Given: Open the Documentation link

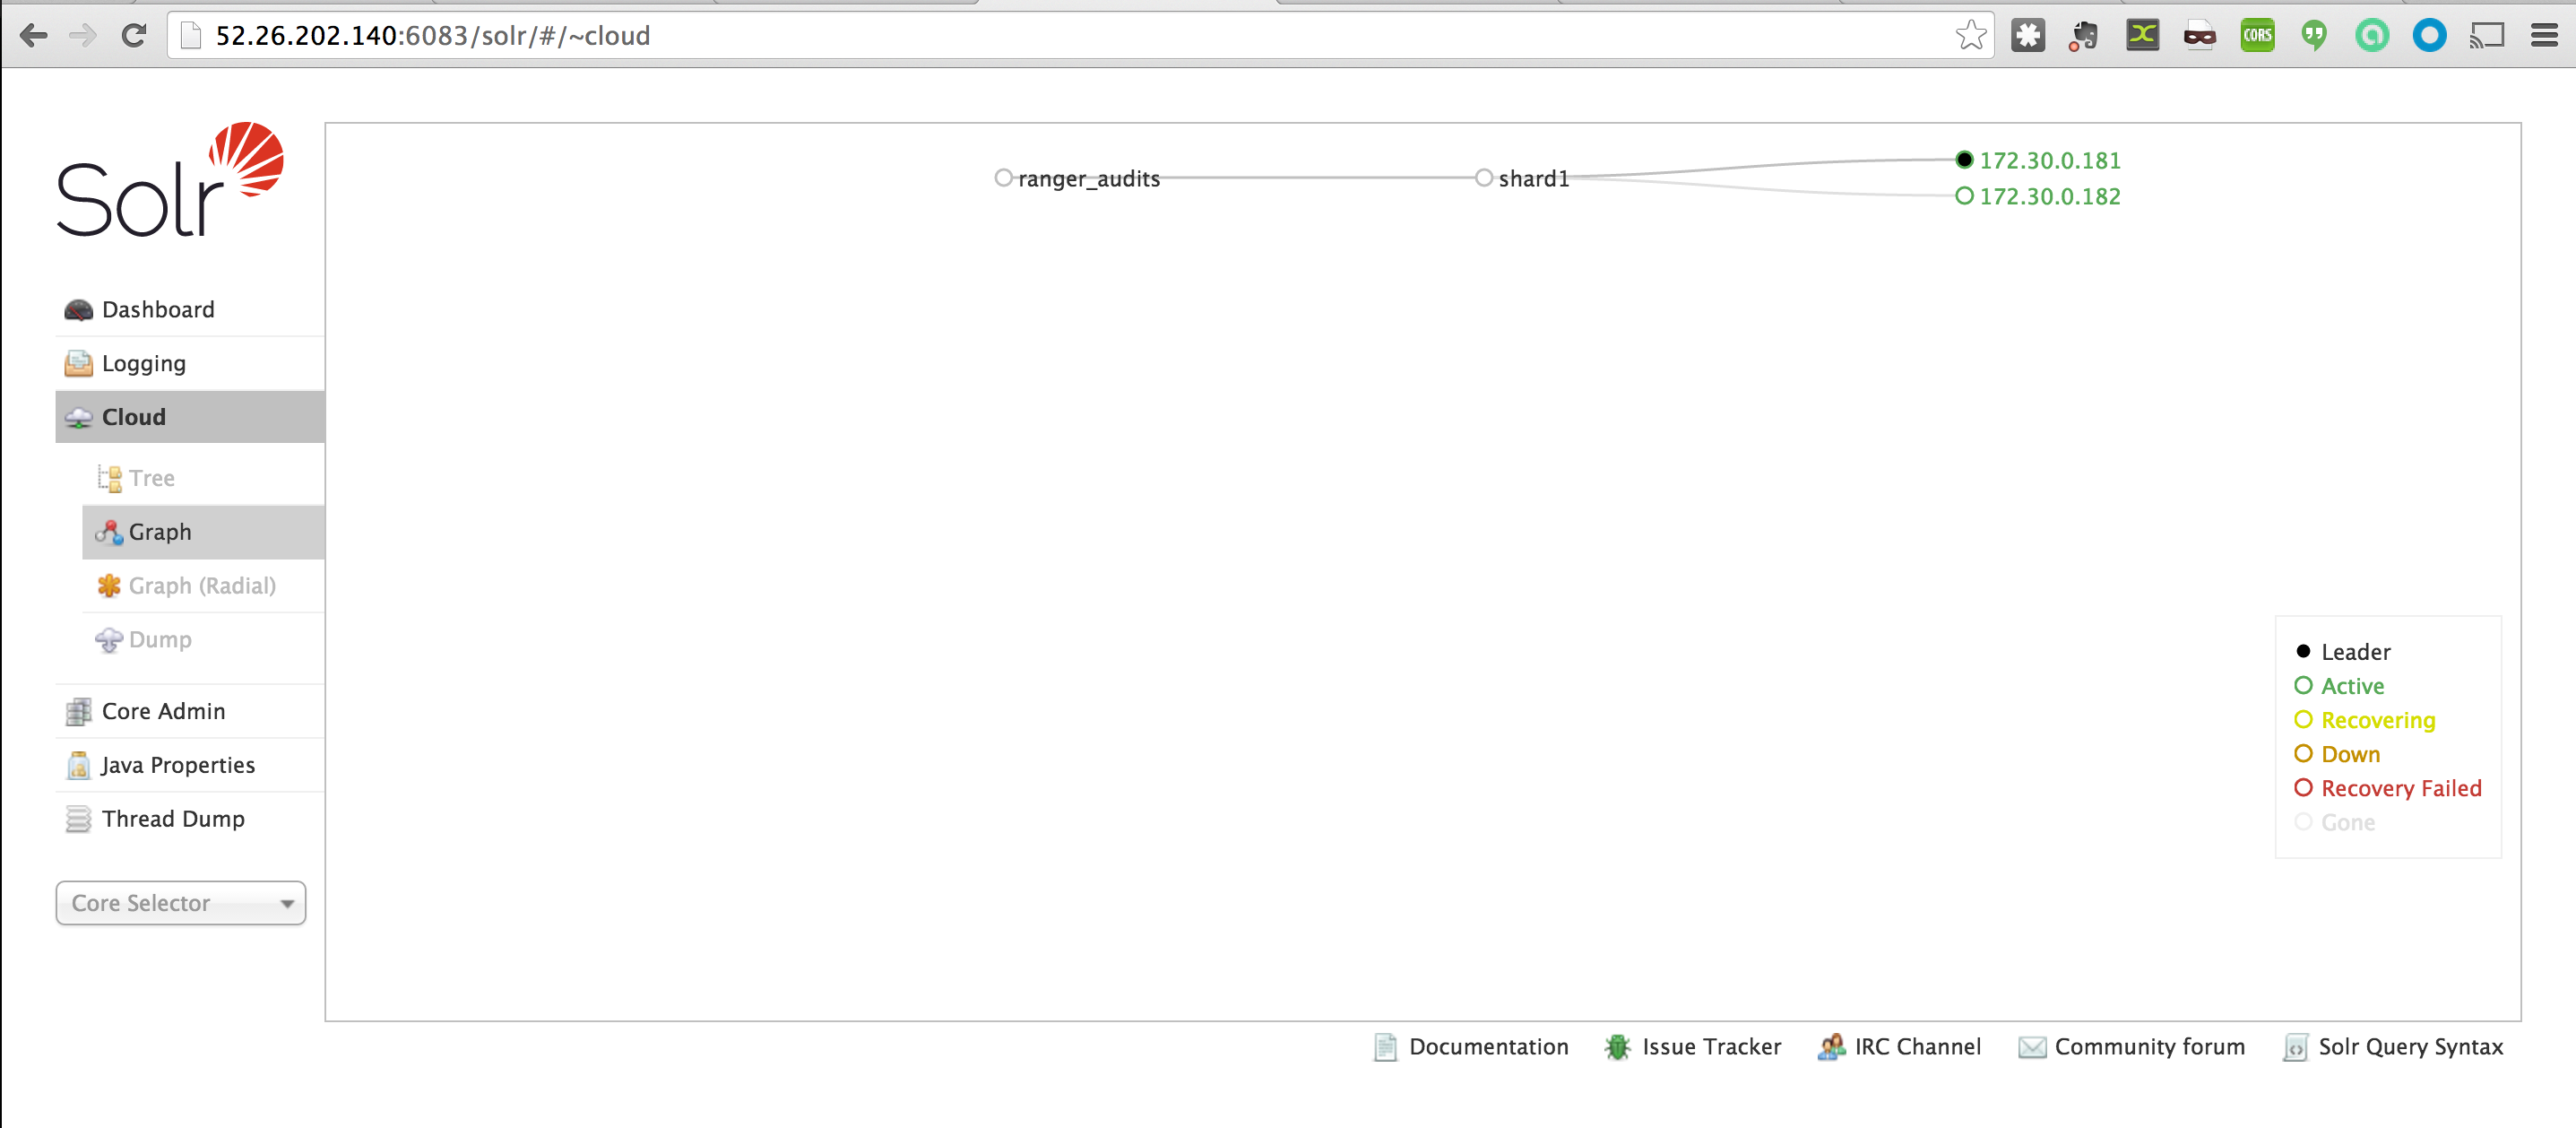Looking at the screenshot, I should 1487,1047.
